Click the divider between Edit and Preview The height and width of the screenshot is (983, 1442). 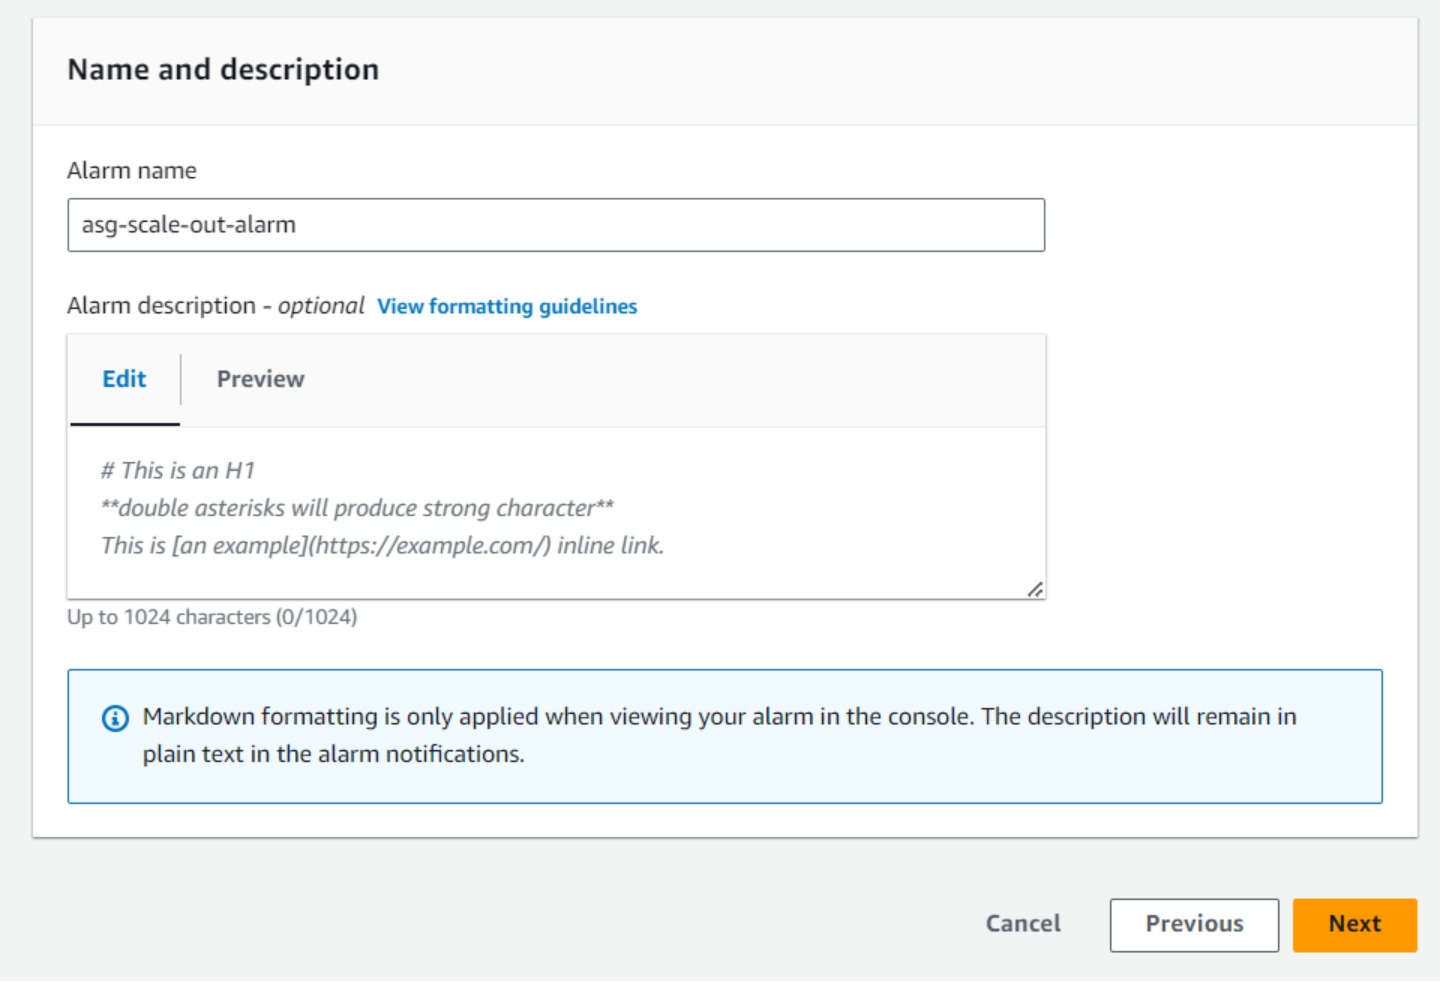click(181, 379)
